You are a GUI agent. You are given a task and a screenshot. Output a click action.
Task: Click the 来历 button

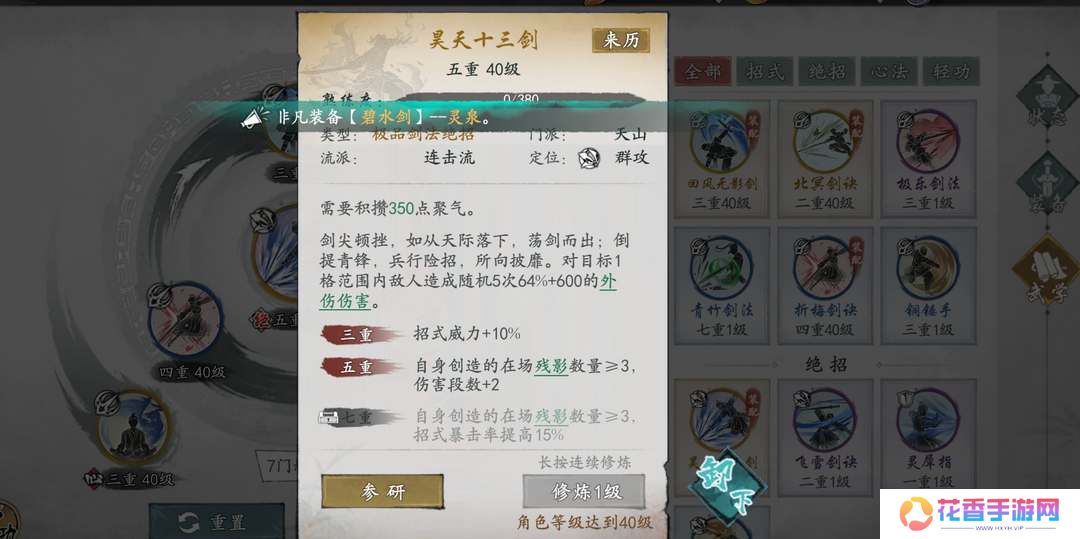tap(621, 41)
